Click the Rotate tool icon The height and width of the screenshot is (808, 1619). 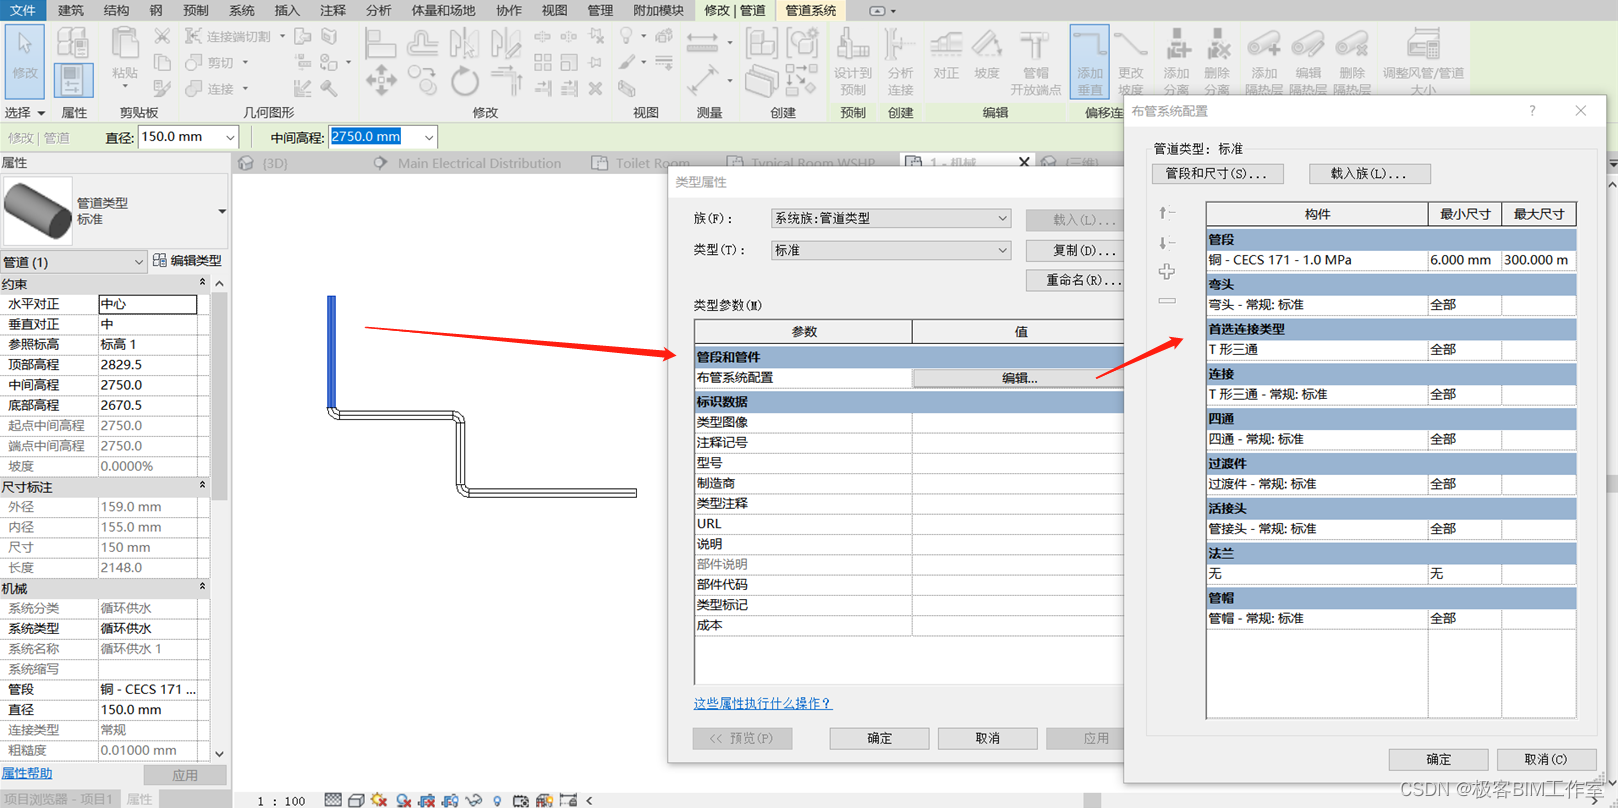click(464, 81)
